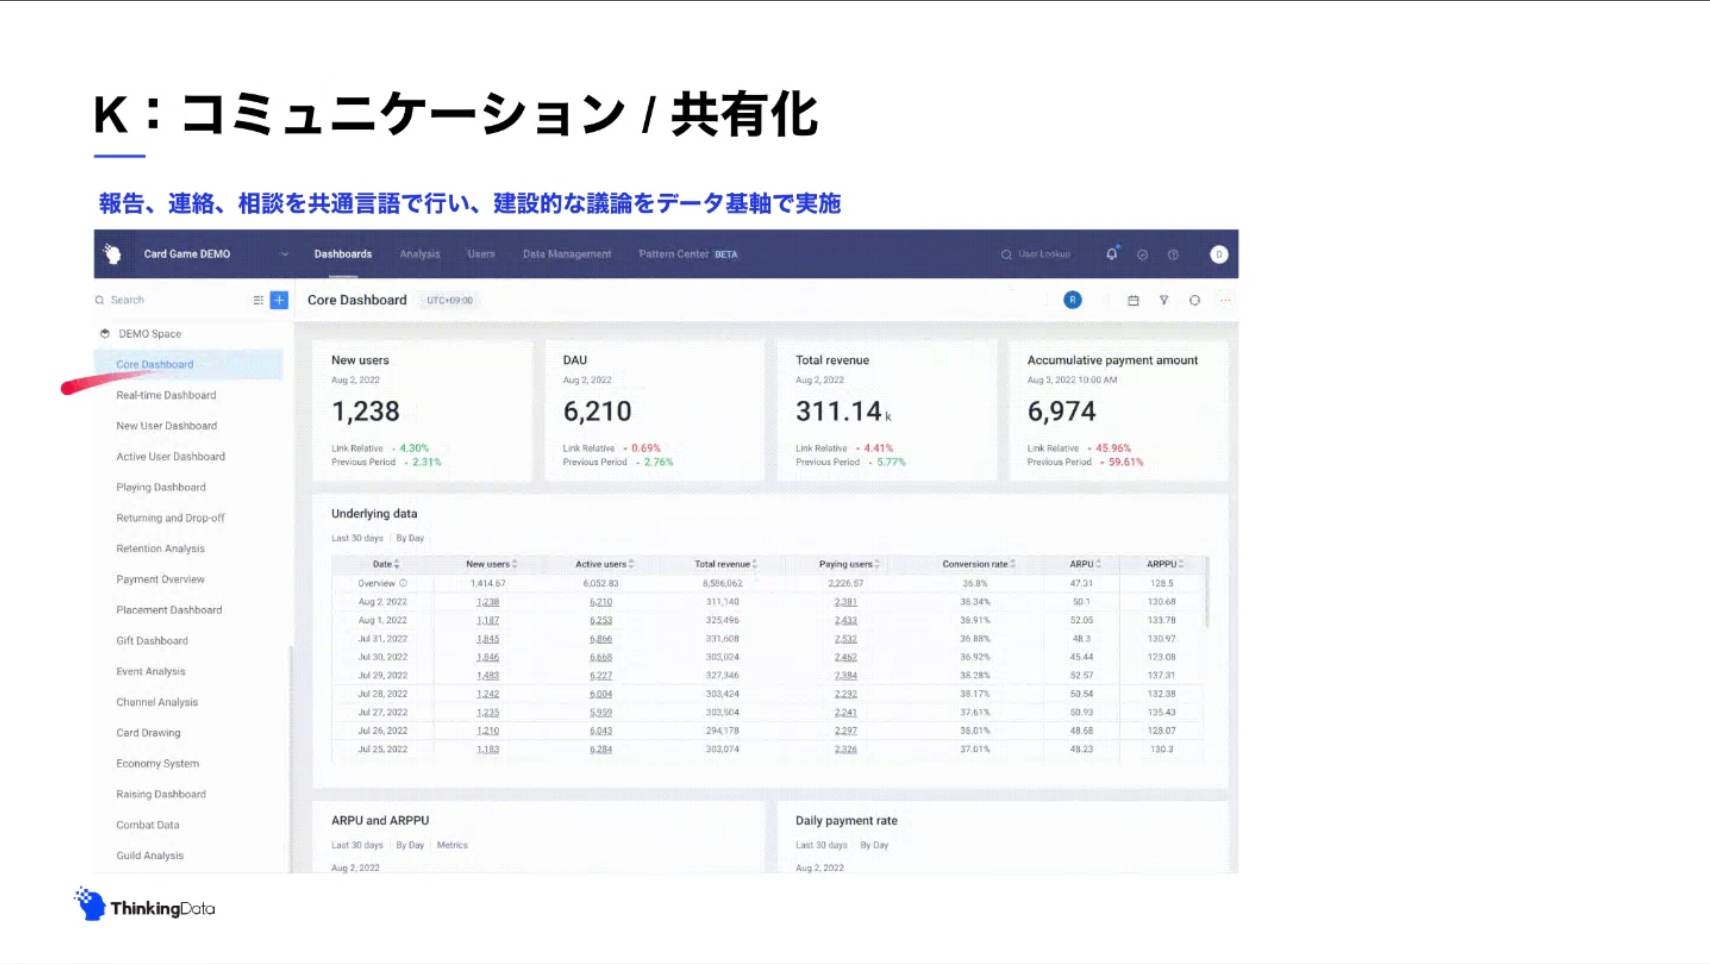Viewport: 1710px width, 964px height.
Task: Sort table by Conversion rate column
Action: 1013,564
